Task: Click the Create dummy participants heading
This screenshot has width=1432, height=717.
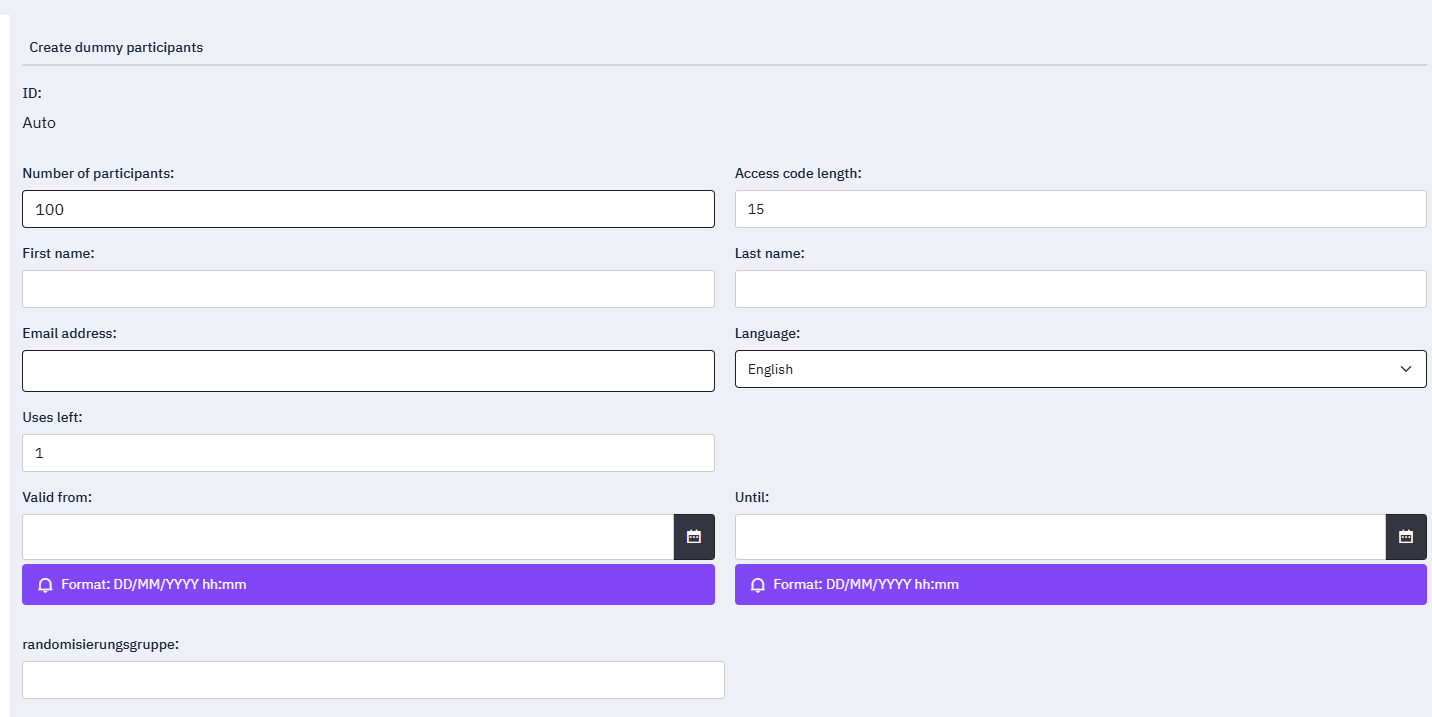Action: click(116, 47)
